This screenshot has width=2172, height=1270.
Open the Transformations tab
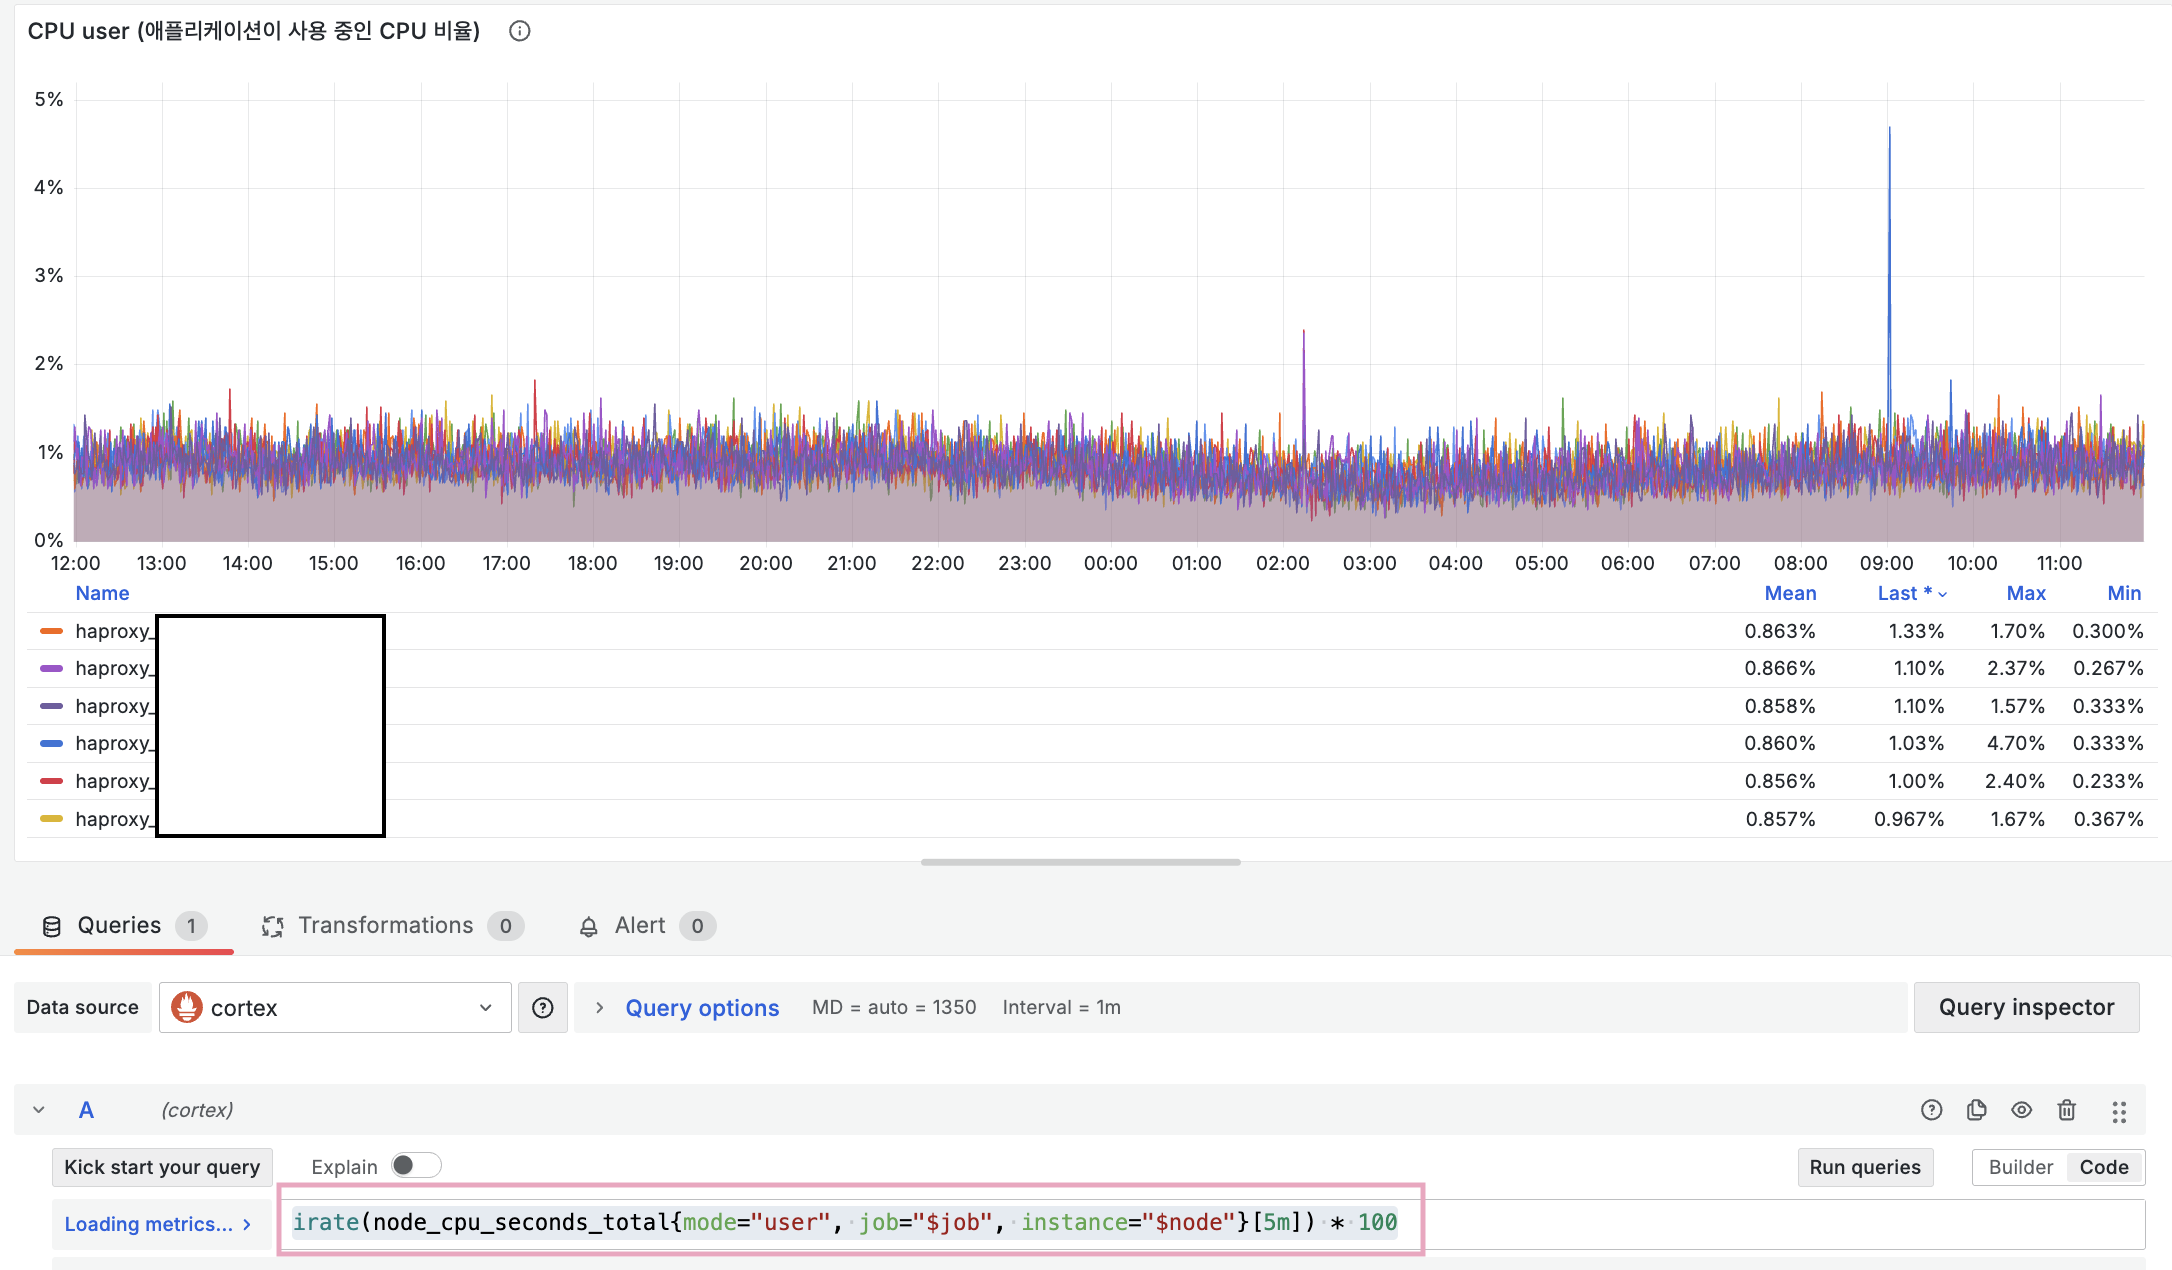pyautogui.click(x=391, y=926)
